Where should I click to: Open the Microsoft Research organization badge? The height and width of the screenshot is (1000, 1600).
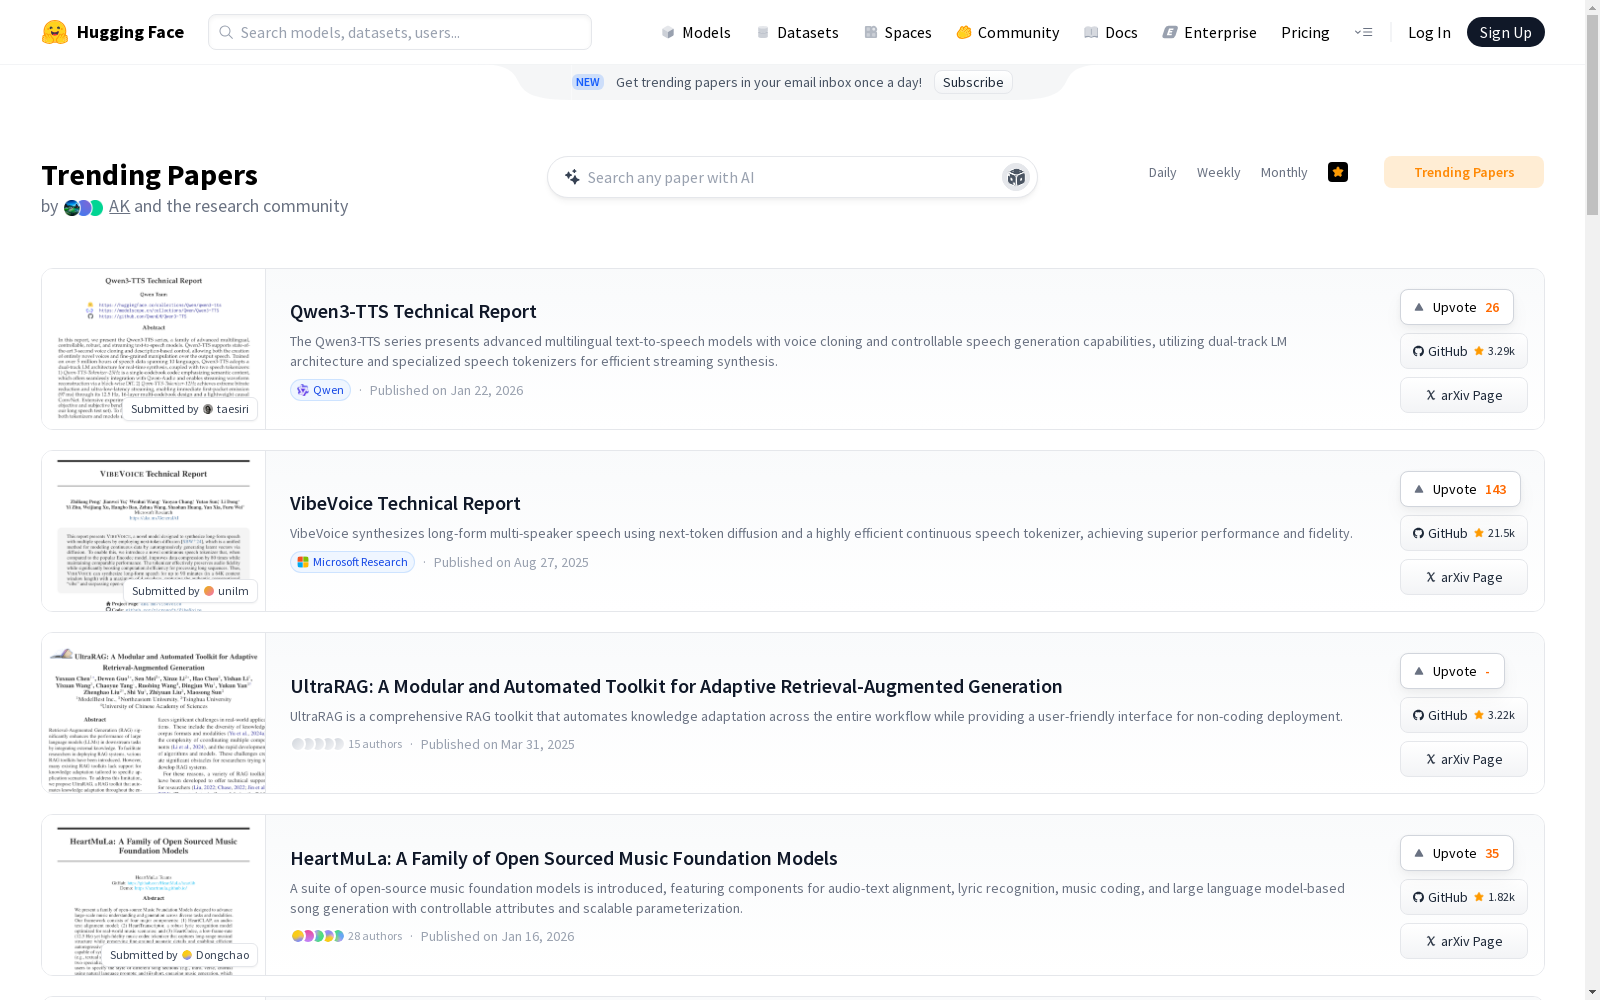(352, 562)
